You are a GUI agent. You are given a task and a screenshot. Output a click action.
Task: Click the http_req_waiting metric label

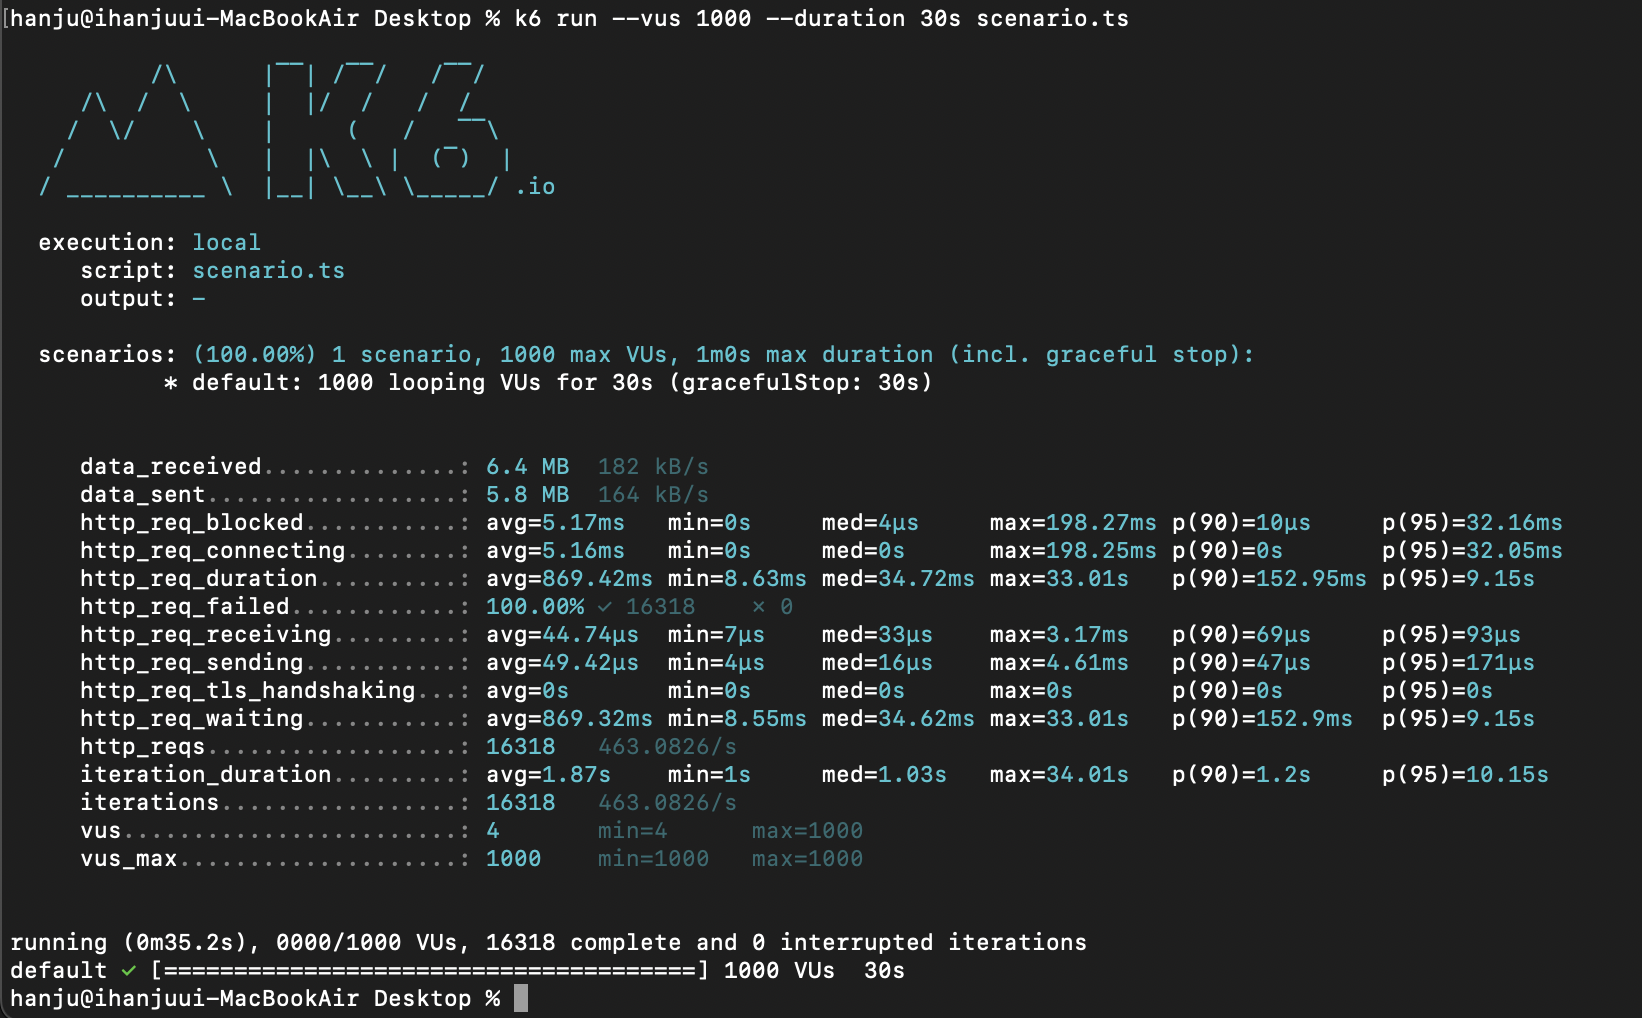click(x=192, y=719)
